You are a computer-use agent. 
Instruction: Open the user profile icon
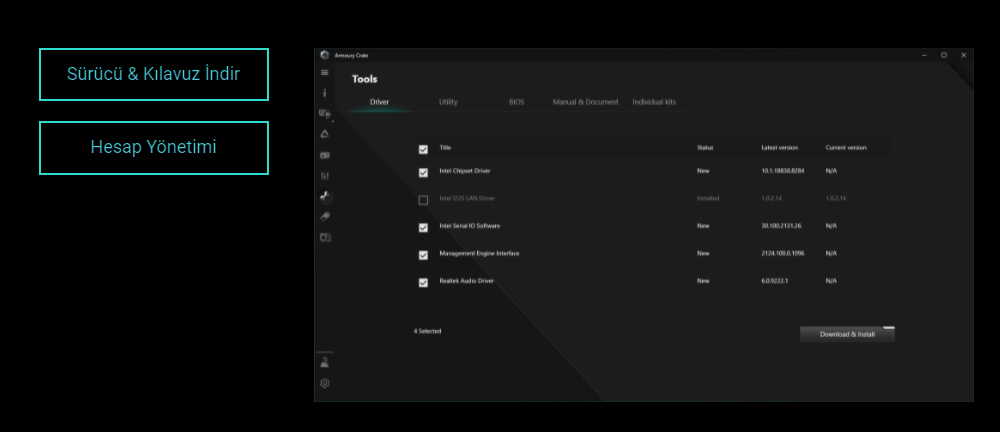(324, 362)
